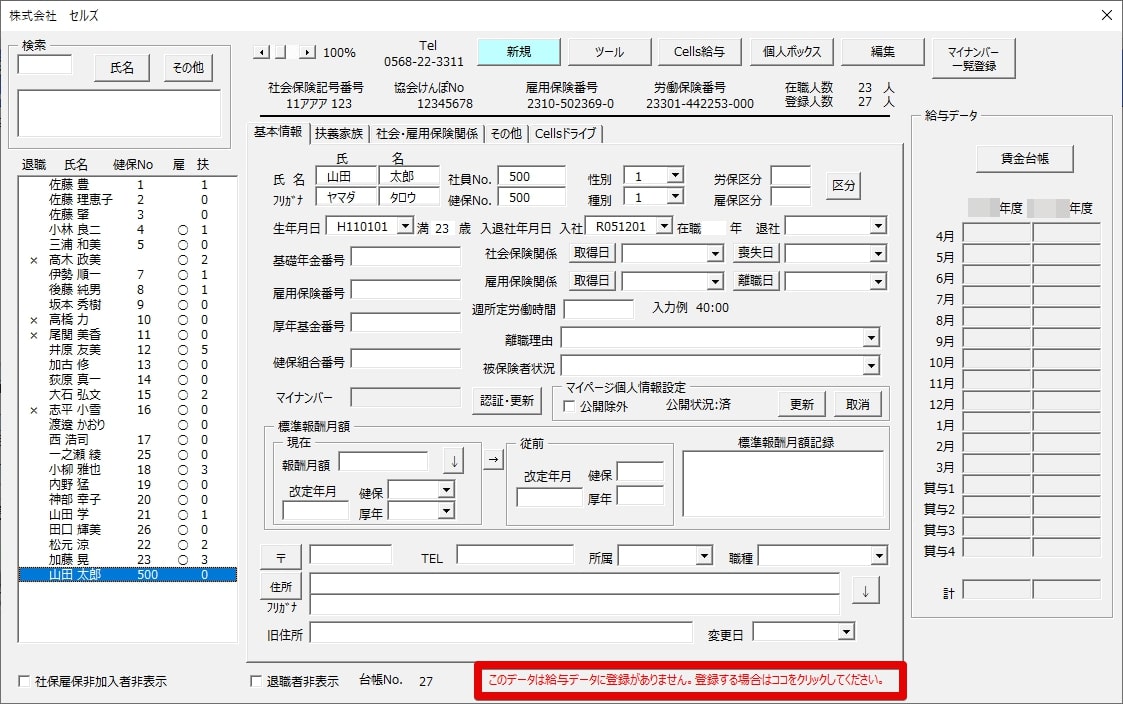The height and width of the screenshot is (704, 1123).
Task: Open the 性別 dropdown
Action: pos(675,175)
